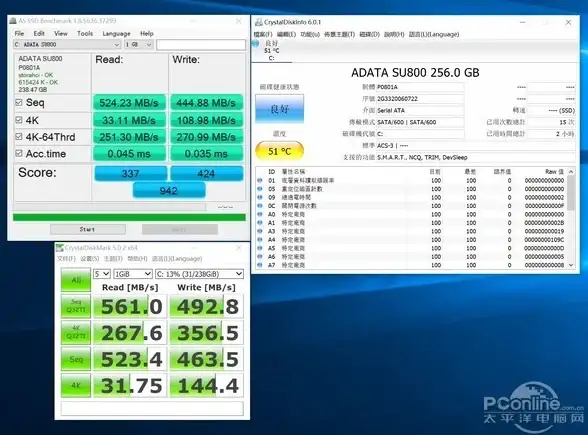Image resolution: width=588 pixels, height=435 pixels.
Task: Click the green AS SSD progress bar
Action: [x=129, y=218]
